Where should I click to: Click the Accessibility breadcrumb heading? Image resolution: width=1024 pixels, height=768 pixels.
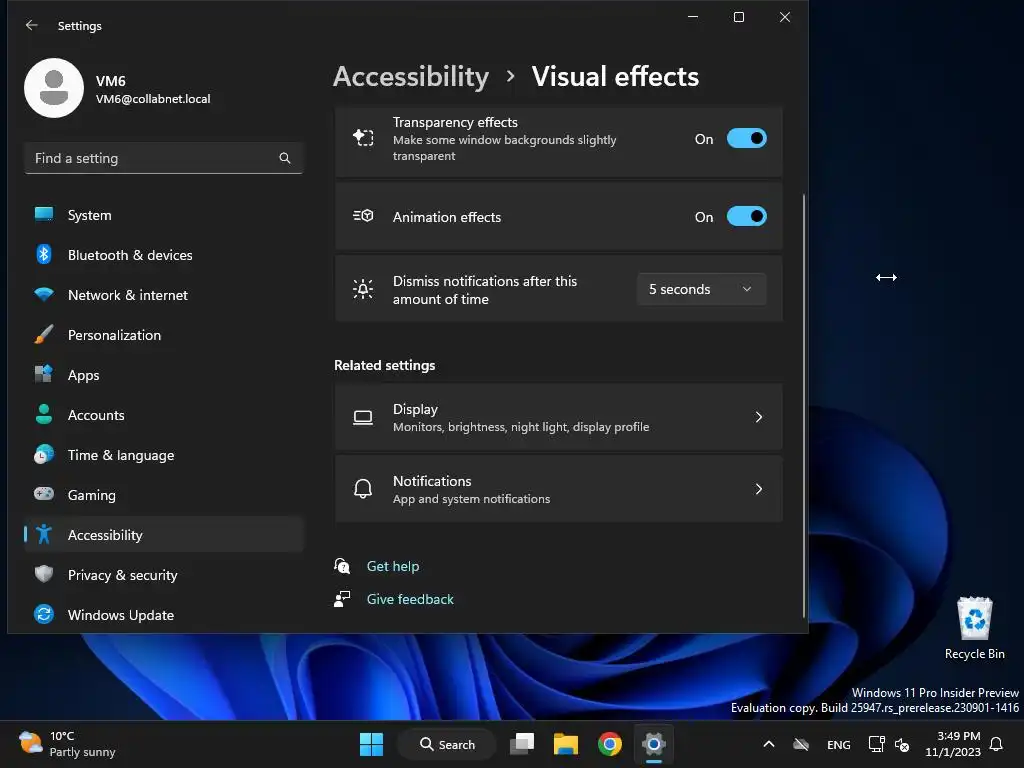coord(411,76)
